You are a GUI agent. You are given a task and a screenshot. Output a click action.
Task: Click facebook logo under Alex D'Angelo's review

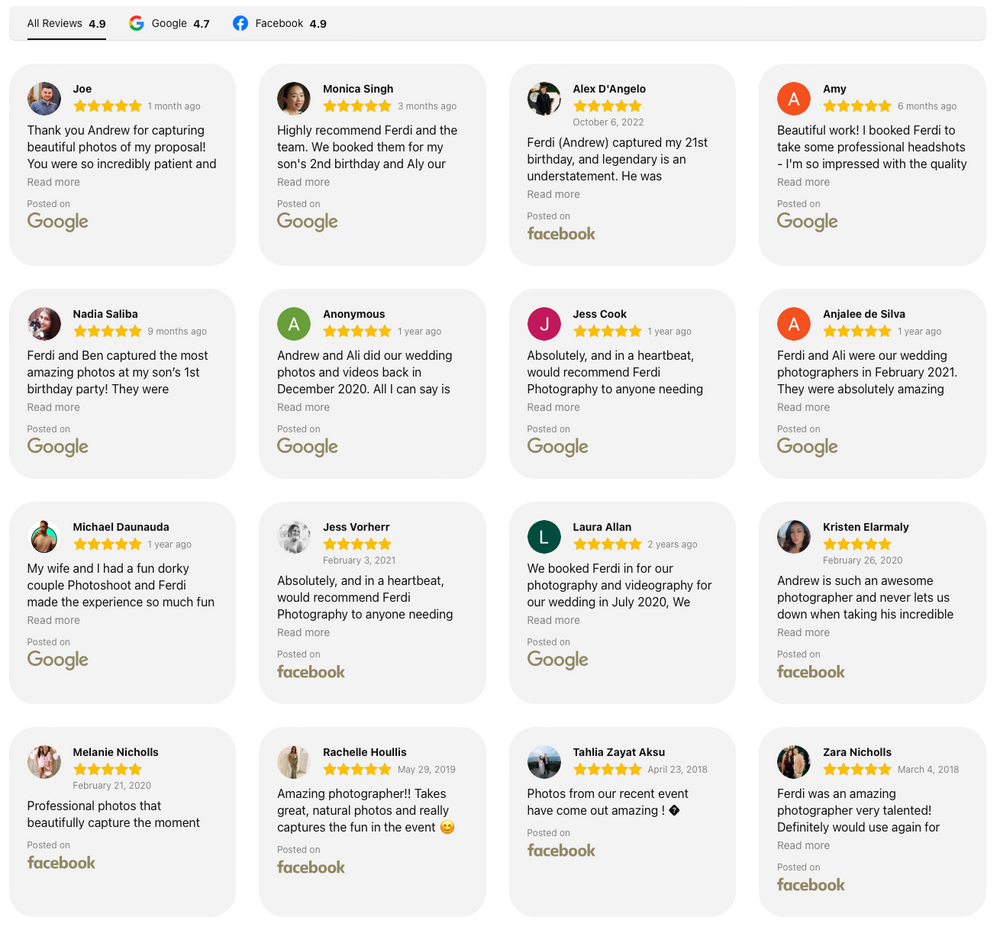pos(561,234)
